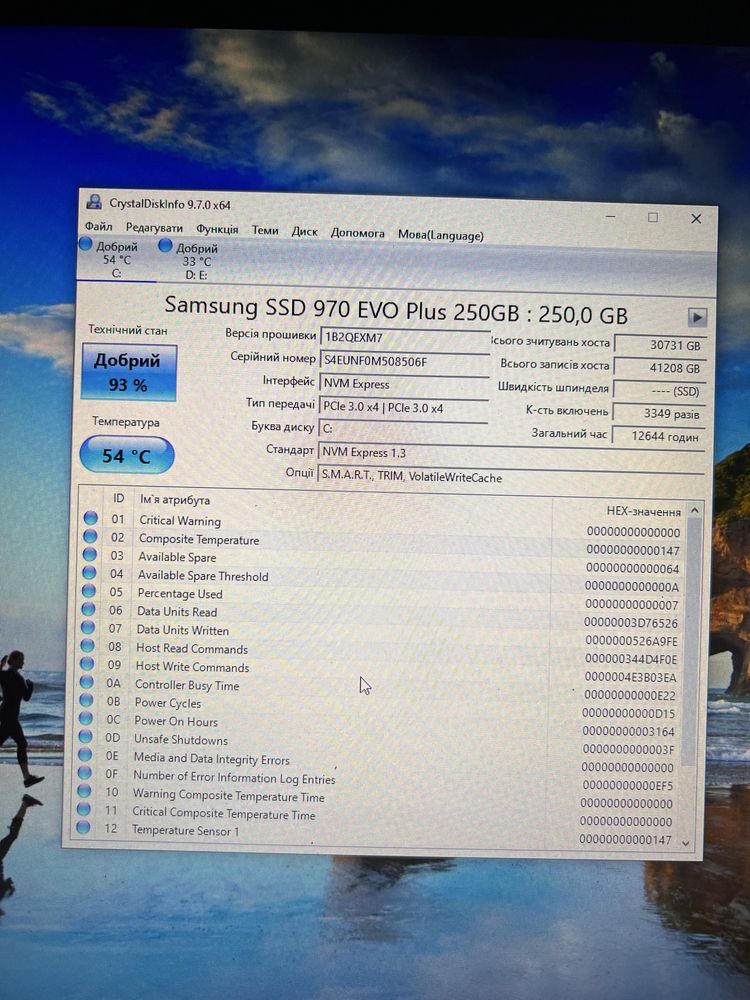The width and height of the screenshot is (750, 1000).
Task: Click the status icon for Number of Error Information Log Entries
Action: pos(84,772)
